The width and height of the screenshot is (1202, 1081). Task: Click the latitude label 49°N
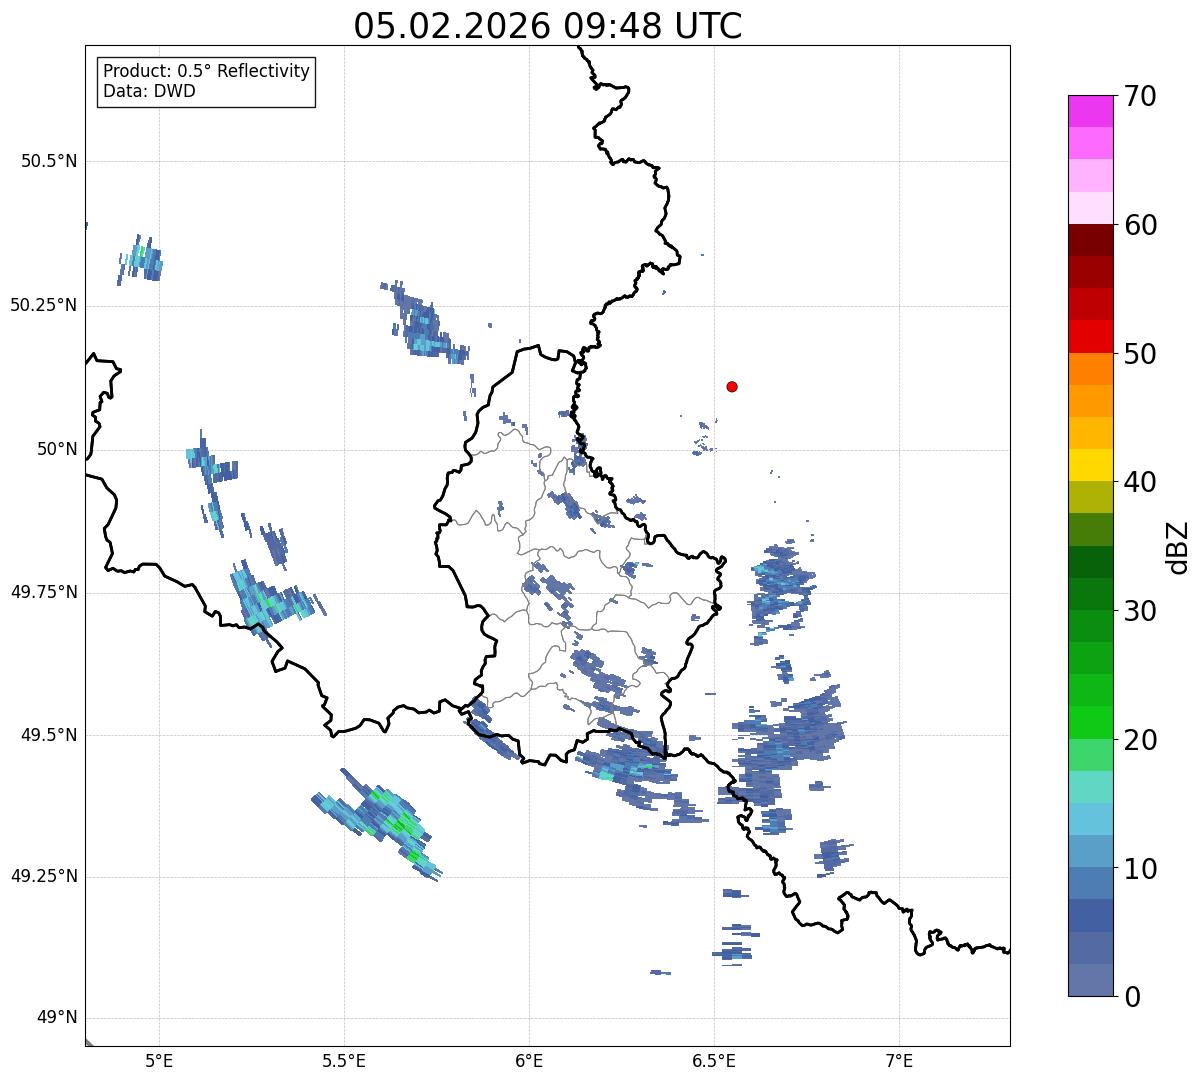pos(56,1018)
